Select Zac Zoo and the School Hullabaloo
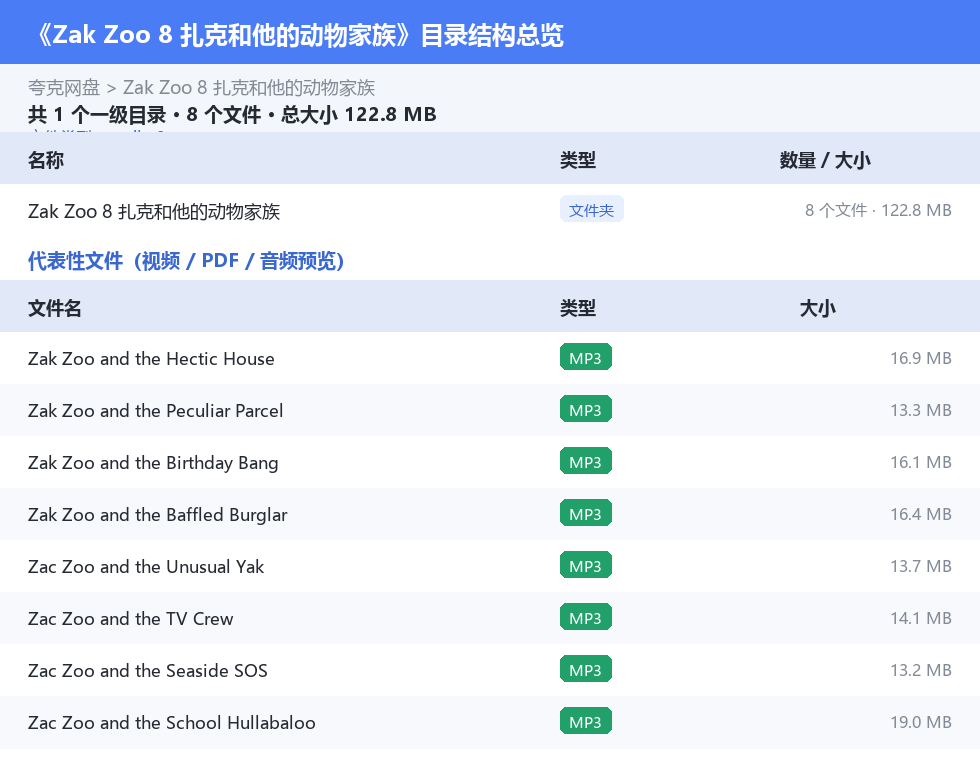Image resolution: width=980 pixels, height=780 pixels. [490, 722]
